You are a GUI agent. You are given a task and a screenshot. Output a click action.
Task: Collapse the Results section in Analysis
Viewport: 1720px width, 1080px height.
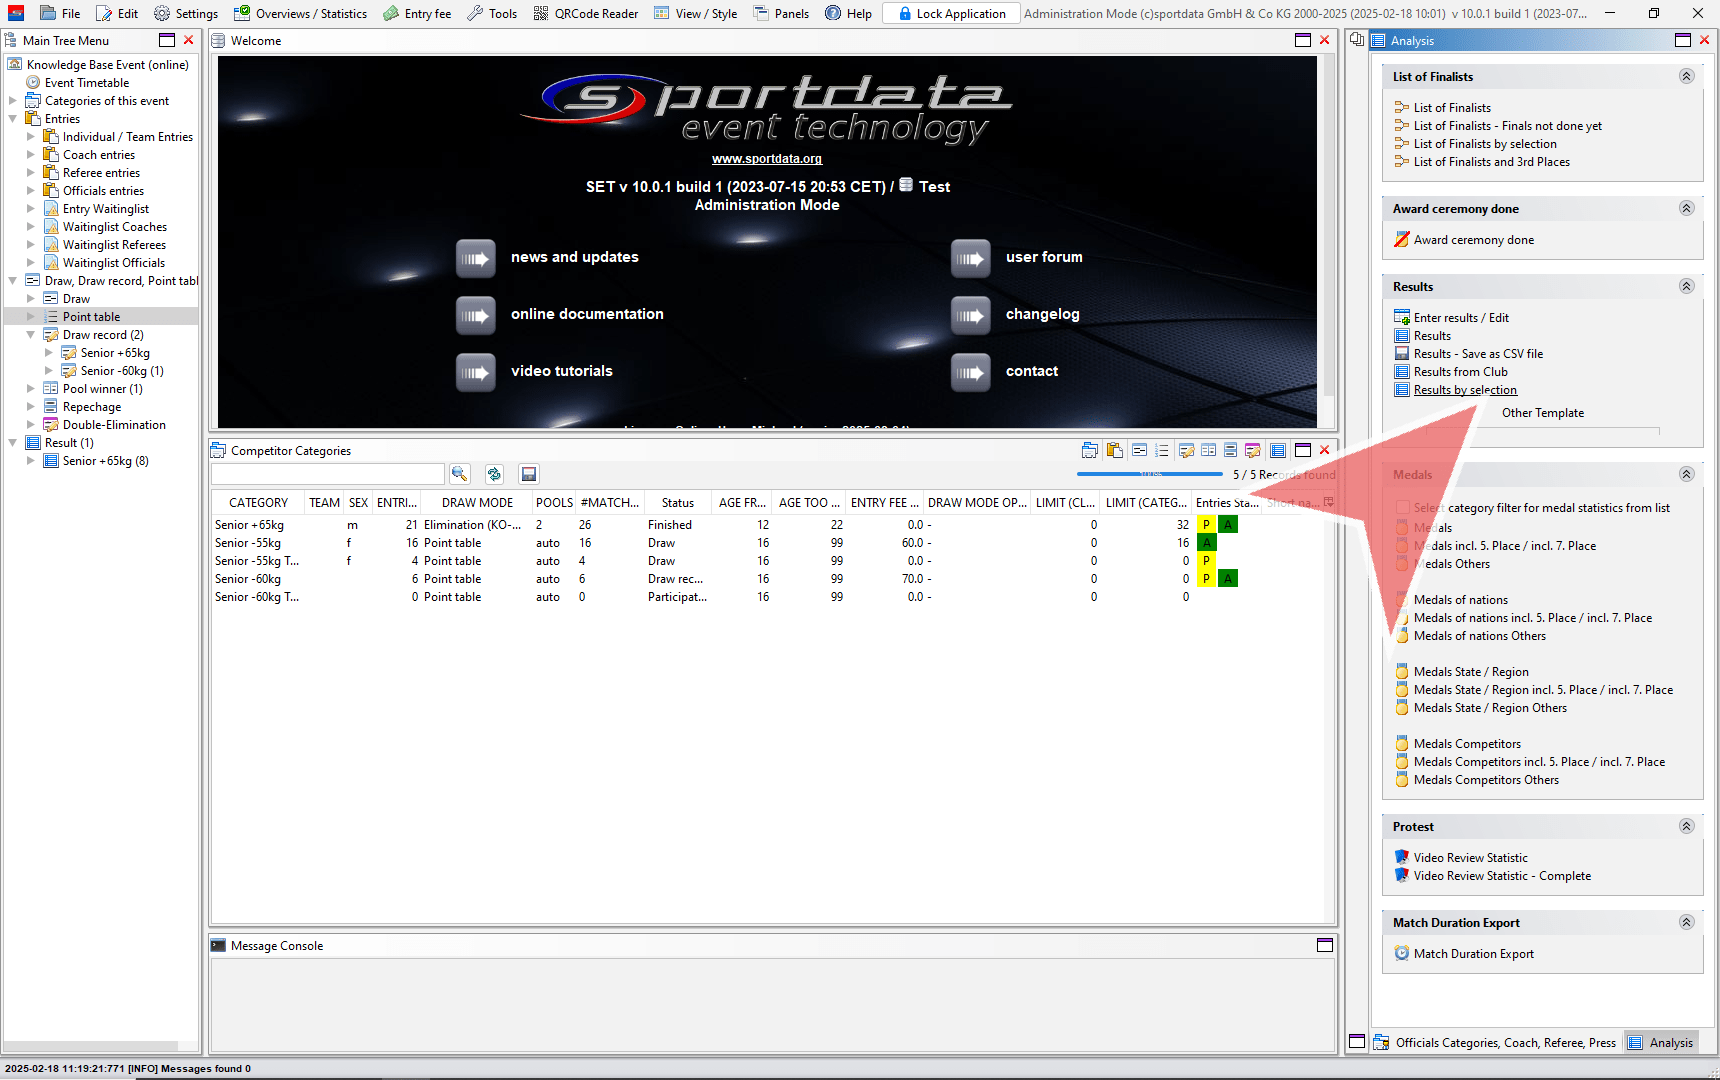(1686, 287)
